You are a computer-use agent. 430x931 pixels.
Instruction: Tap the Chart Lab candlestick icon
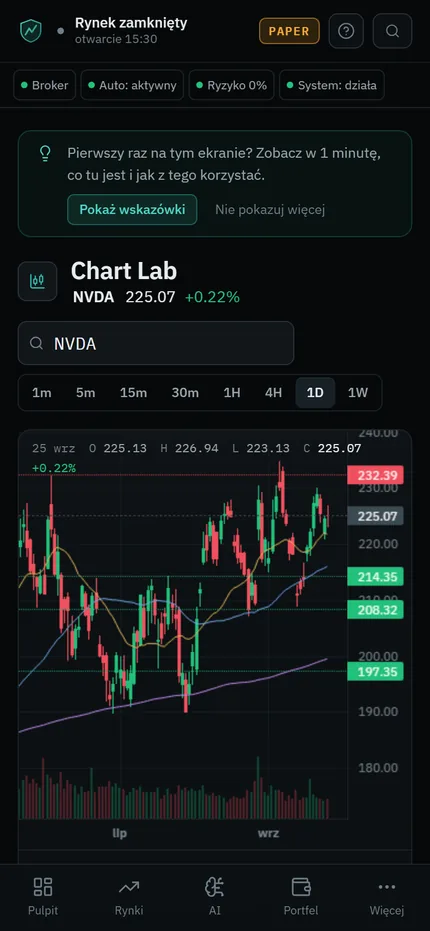tap(37, 281)
